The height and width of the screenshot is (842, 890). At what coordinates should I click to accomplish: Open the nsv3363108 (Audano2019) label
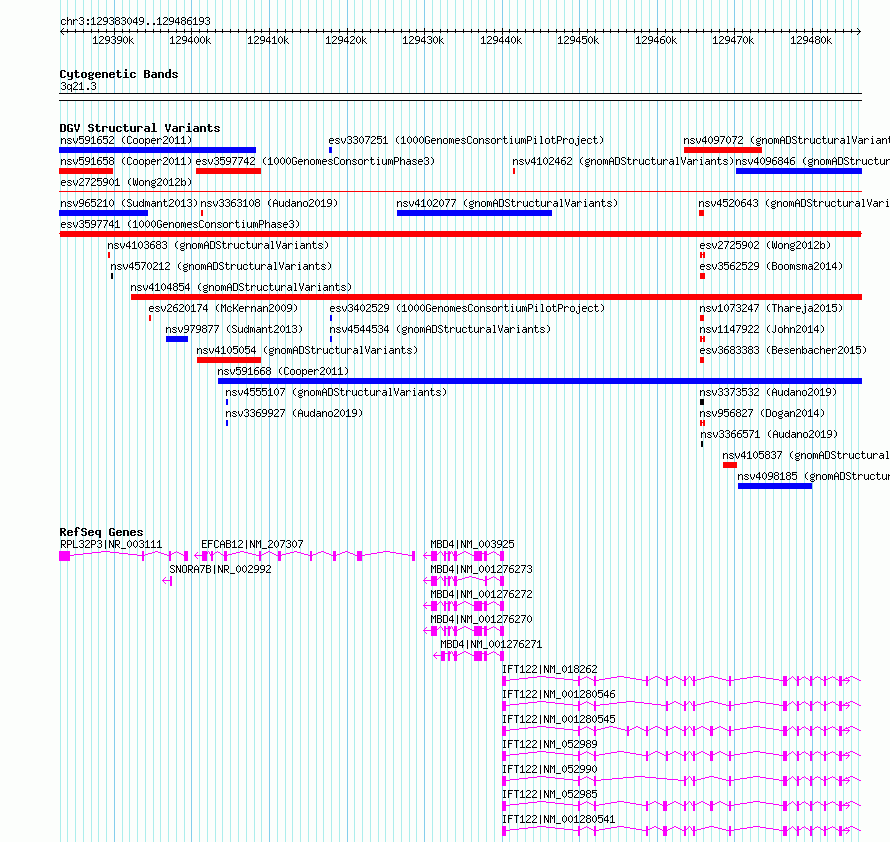pos(269,203)
